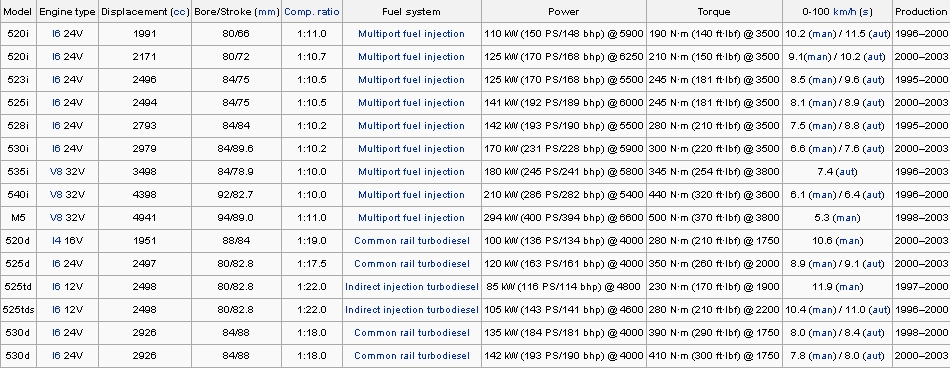Click the 'aut' link in the 525tds row
This screenshot has width=950, height=368.
pyautogui.click(x=879, y=310)
